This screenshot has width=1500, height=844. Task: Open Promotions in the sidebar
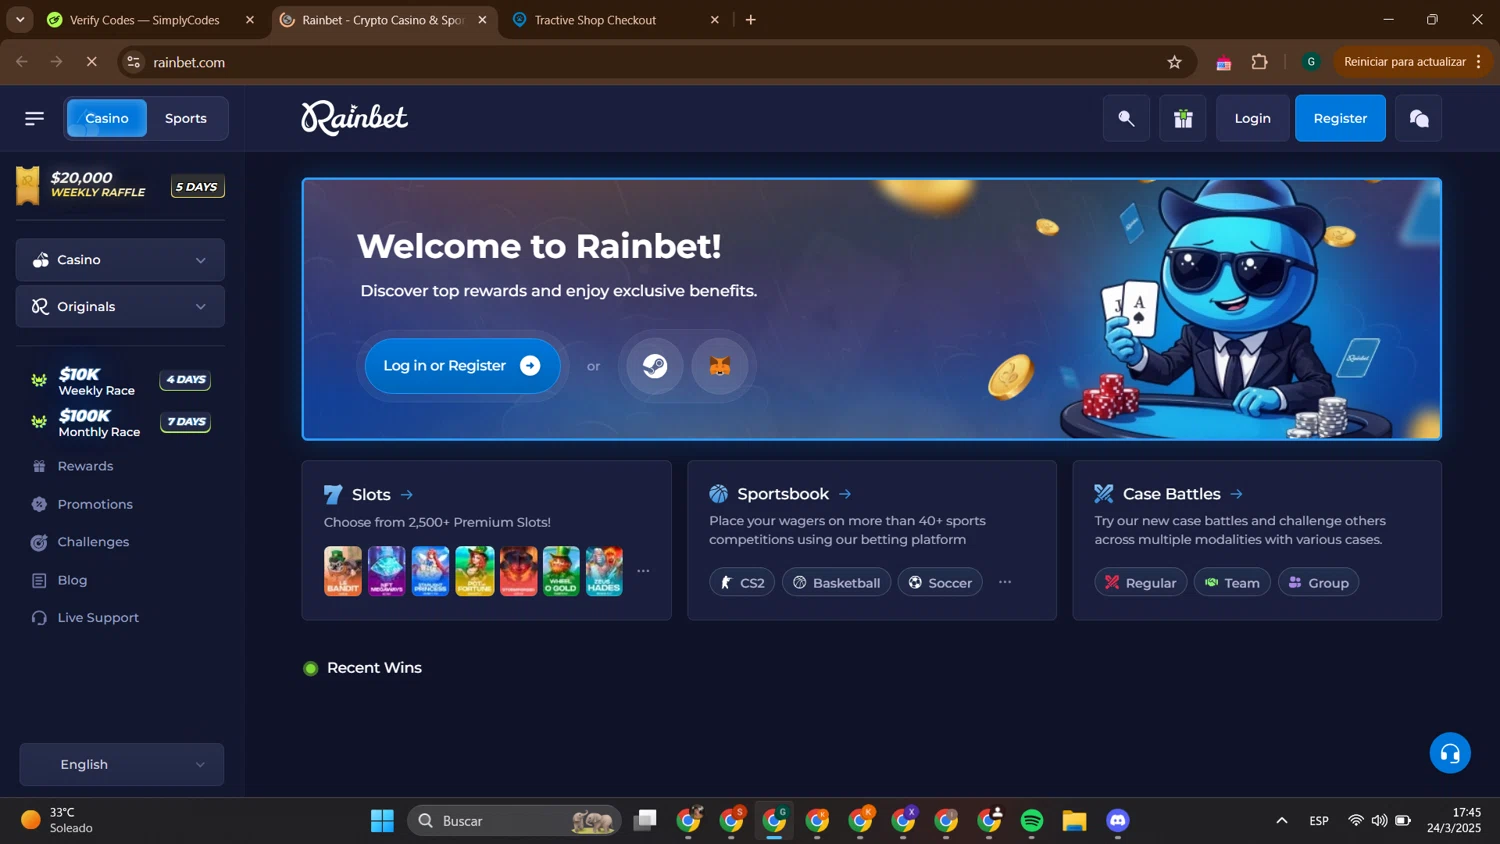95,504
